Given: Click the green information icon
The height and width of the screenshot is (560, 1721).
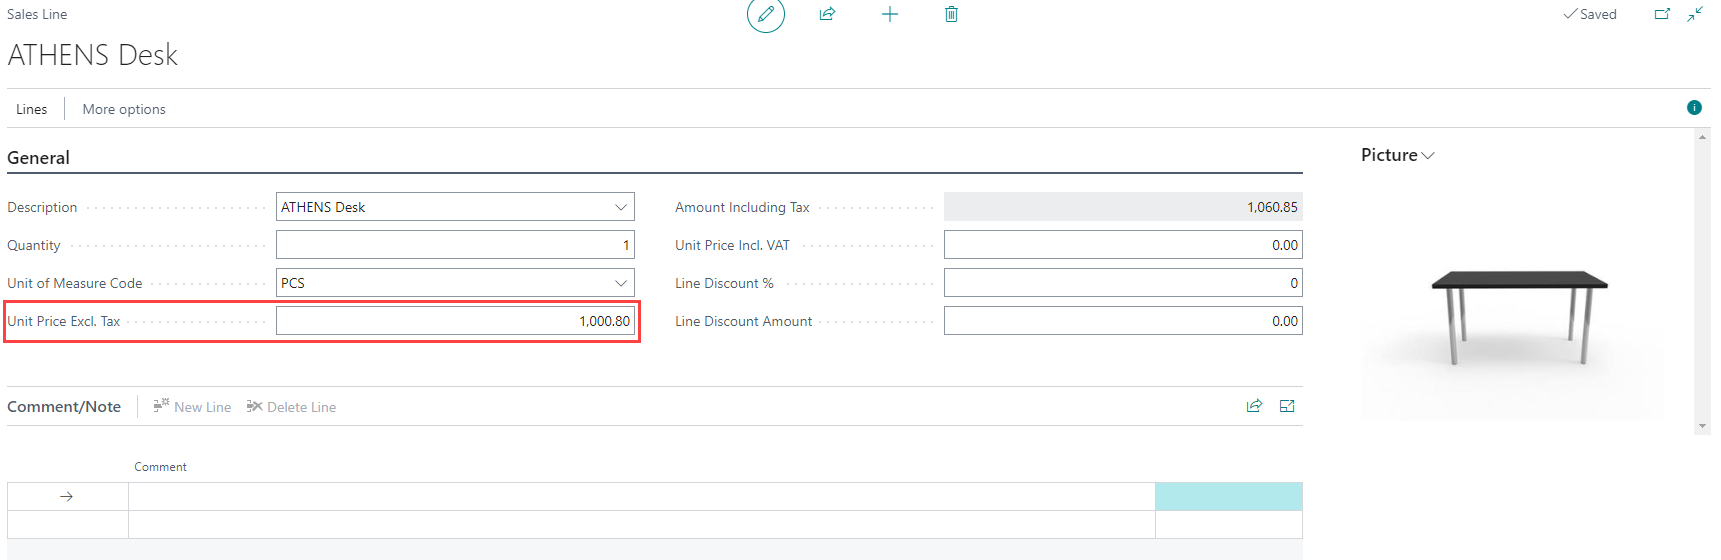Looking at the screenshot, I should 1694,108.
